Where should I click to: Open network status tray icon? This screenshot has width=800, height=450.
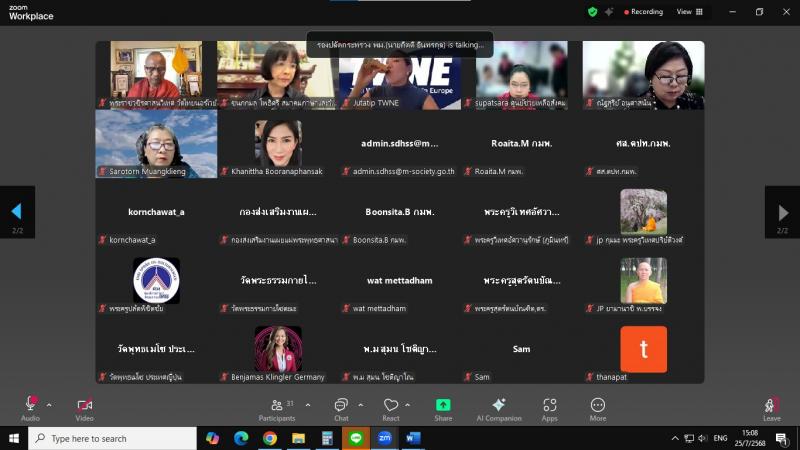click(689, 438)
